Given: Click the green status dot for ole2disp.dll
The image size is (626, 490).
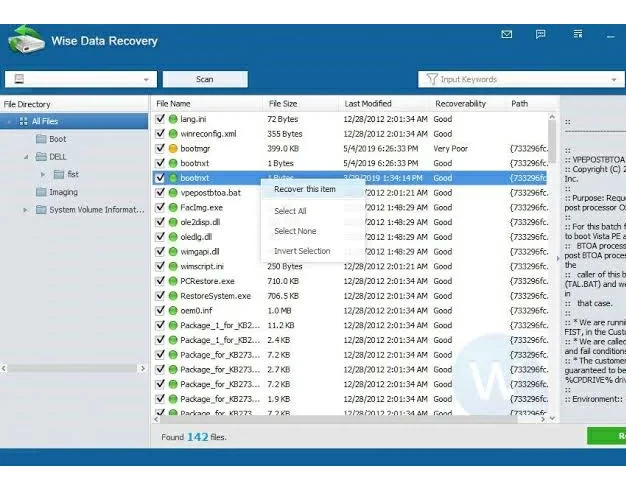Looking at the screenshot, I should (173, 222).
